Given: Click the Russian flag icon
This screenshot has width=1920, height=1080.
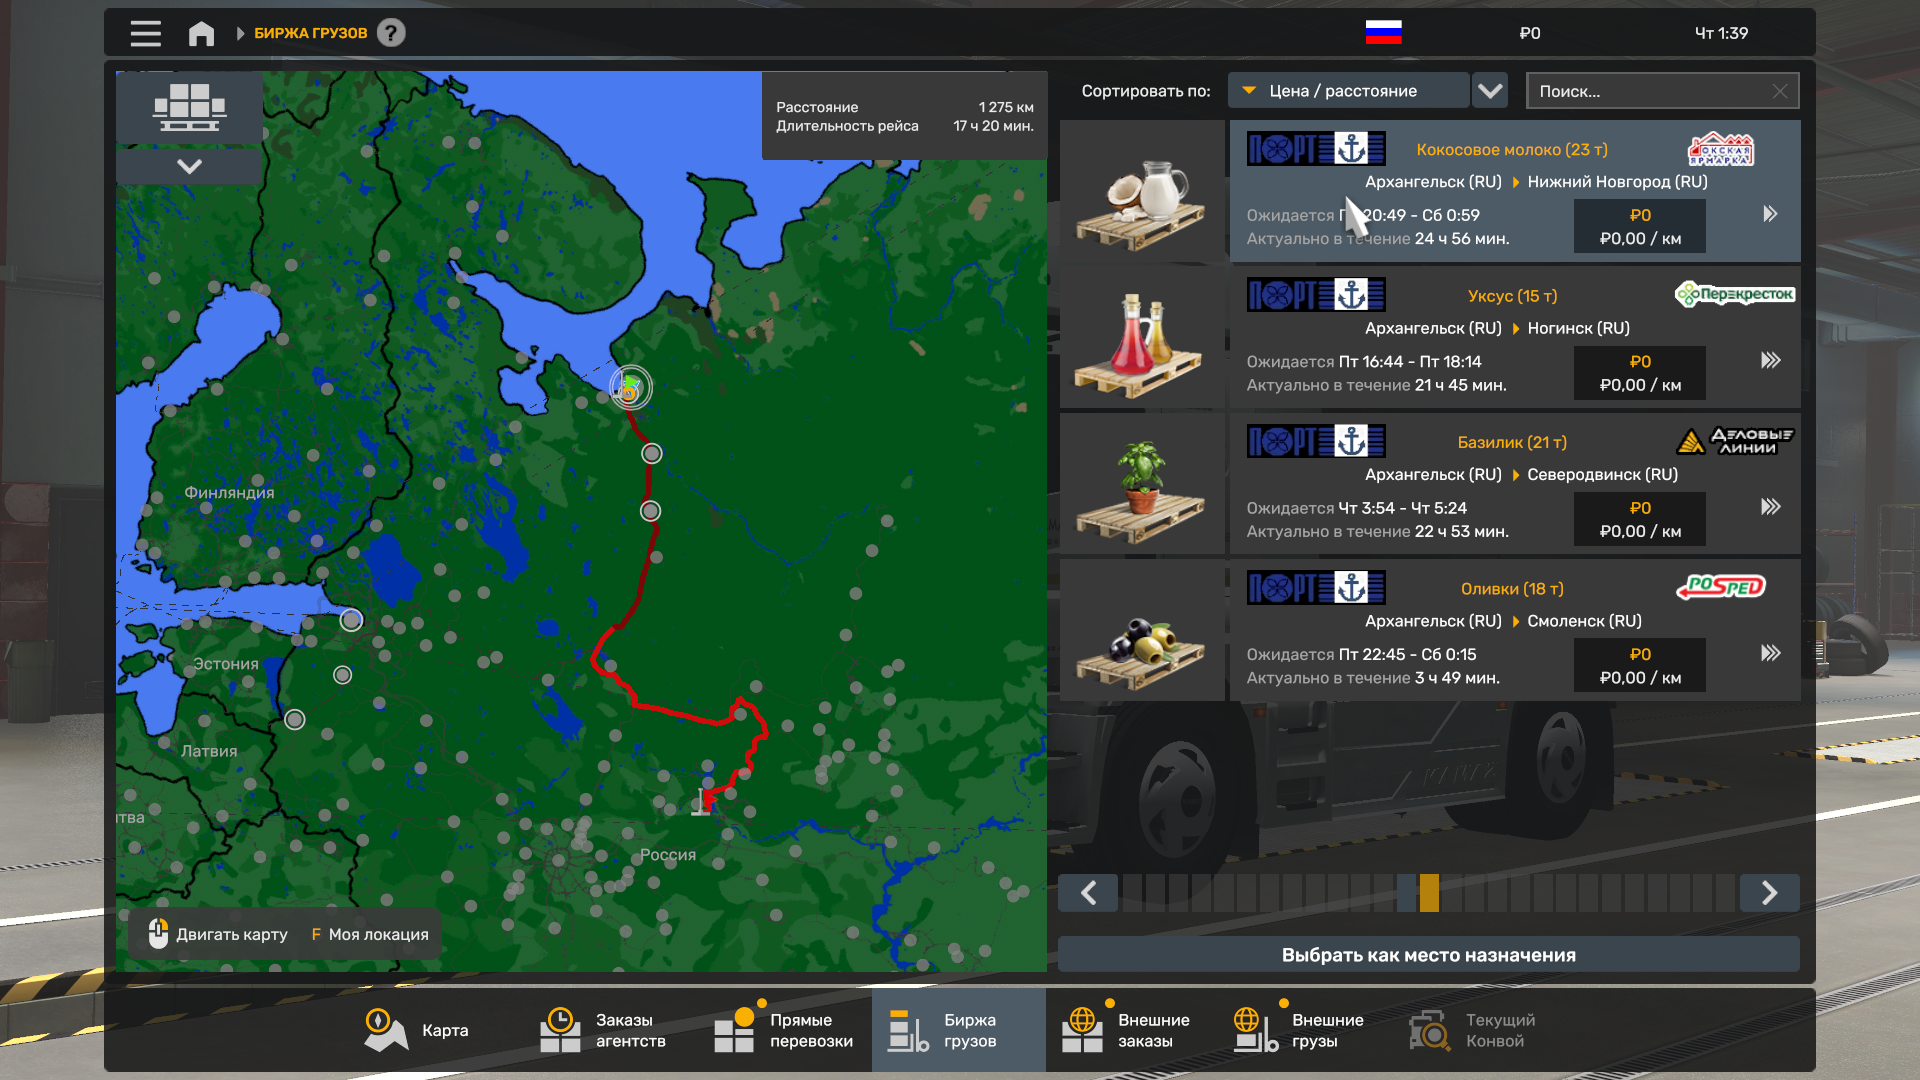Looking at the screenshot, I should pyautogui.click(x=1383, y=33).
